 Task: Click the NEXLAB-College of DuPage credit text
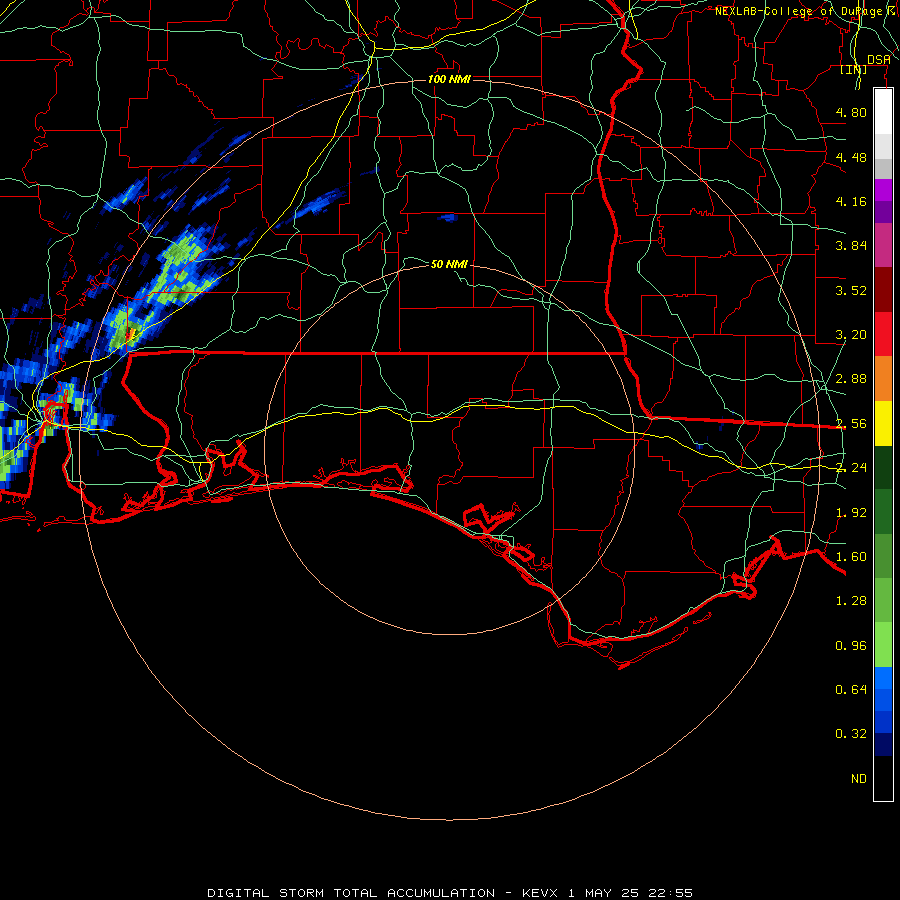coord(798,11)
